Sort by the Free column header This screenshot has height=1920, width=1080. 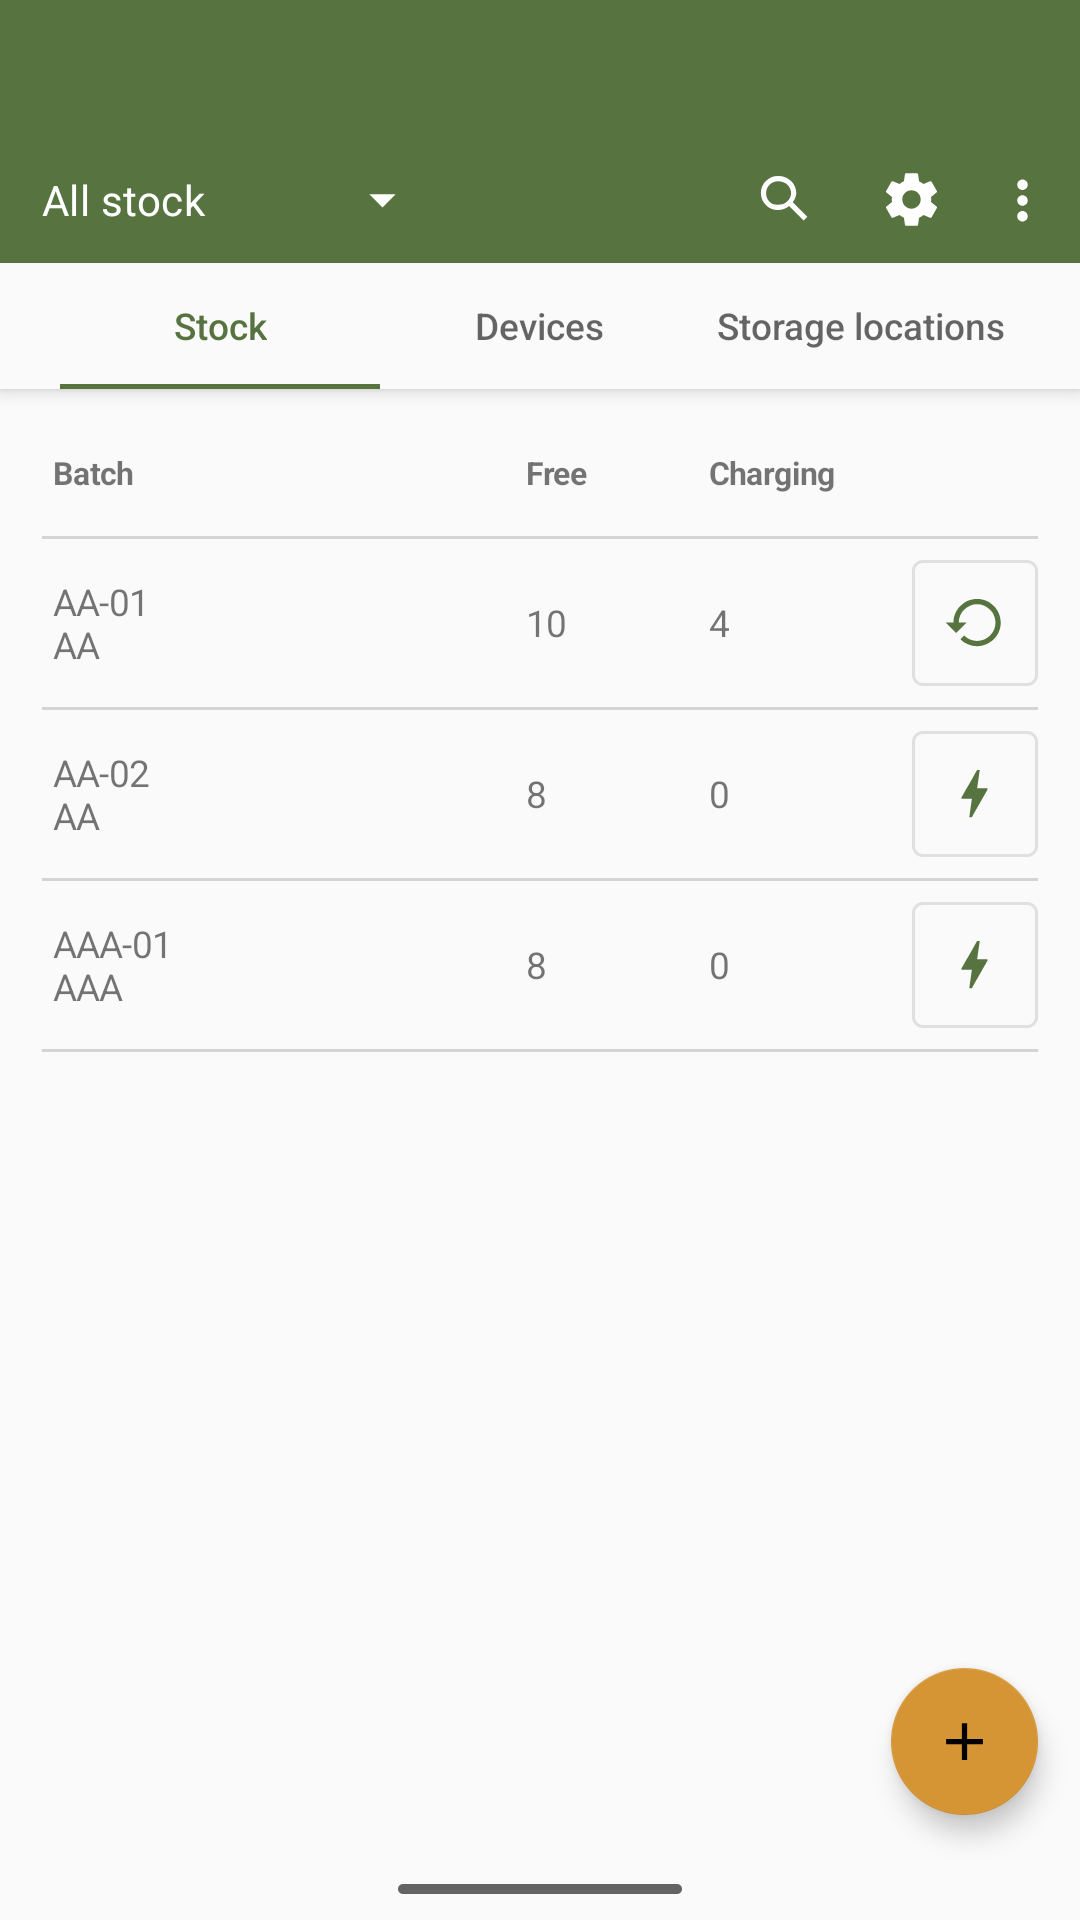(556, 474)
